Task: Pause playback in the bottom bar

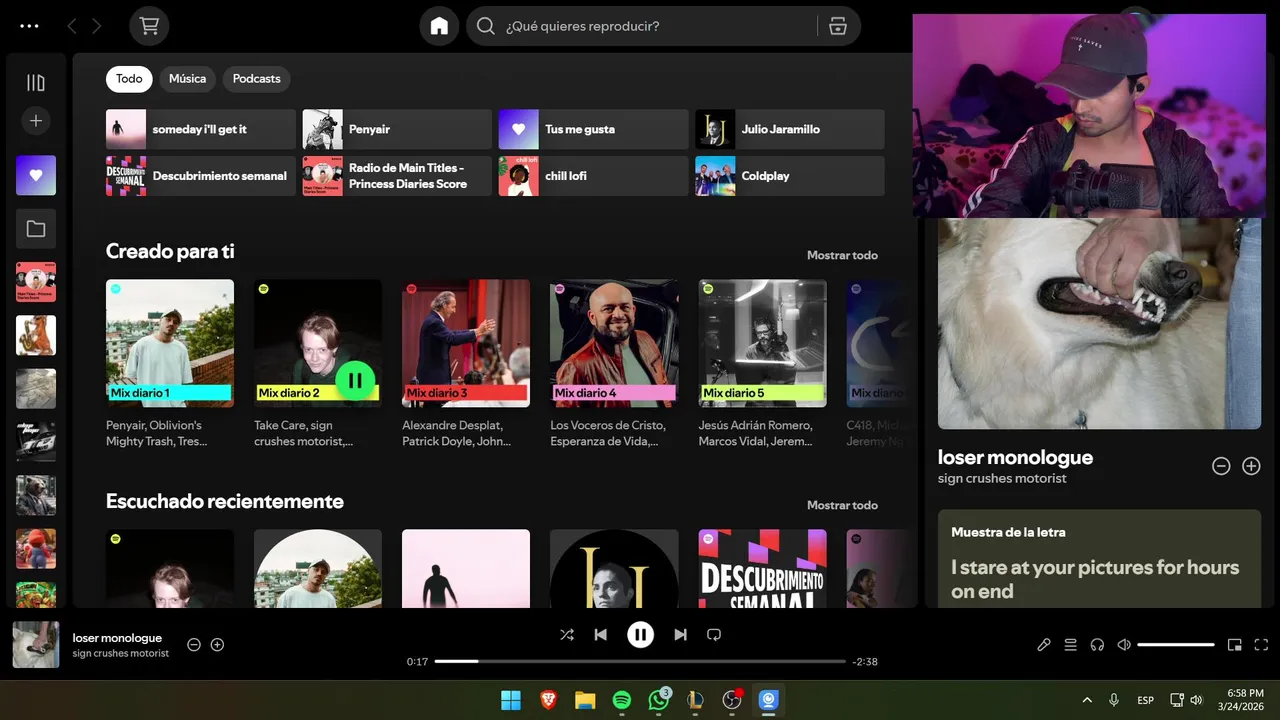Action: coord(640,634)
